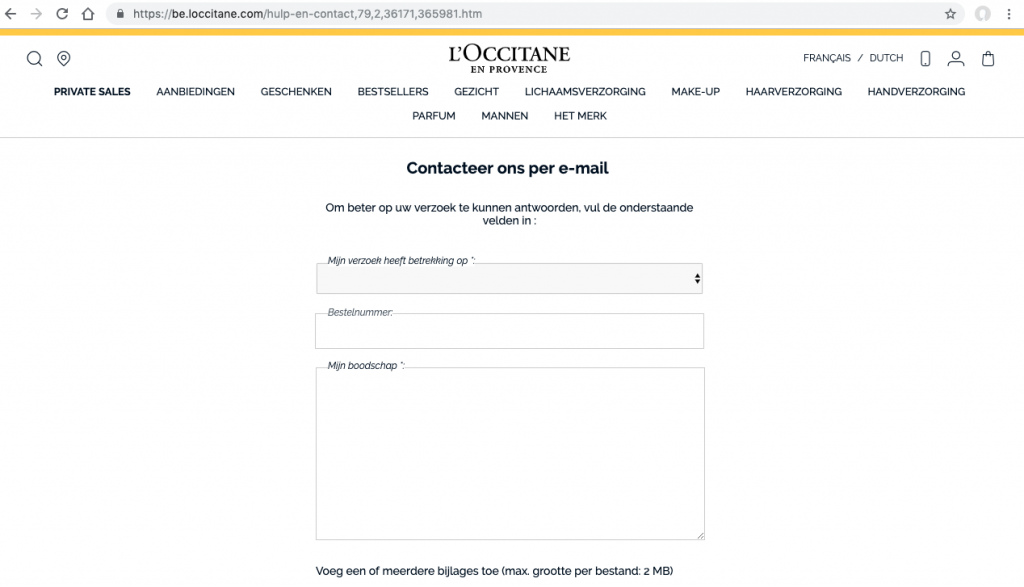Go back with the browser back arrow
Image resolution: width=1024 pixels, height=587 pixels.
point(11,14)
